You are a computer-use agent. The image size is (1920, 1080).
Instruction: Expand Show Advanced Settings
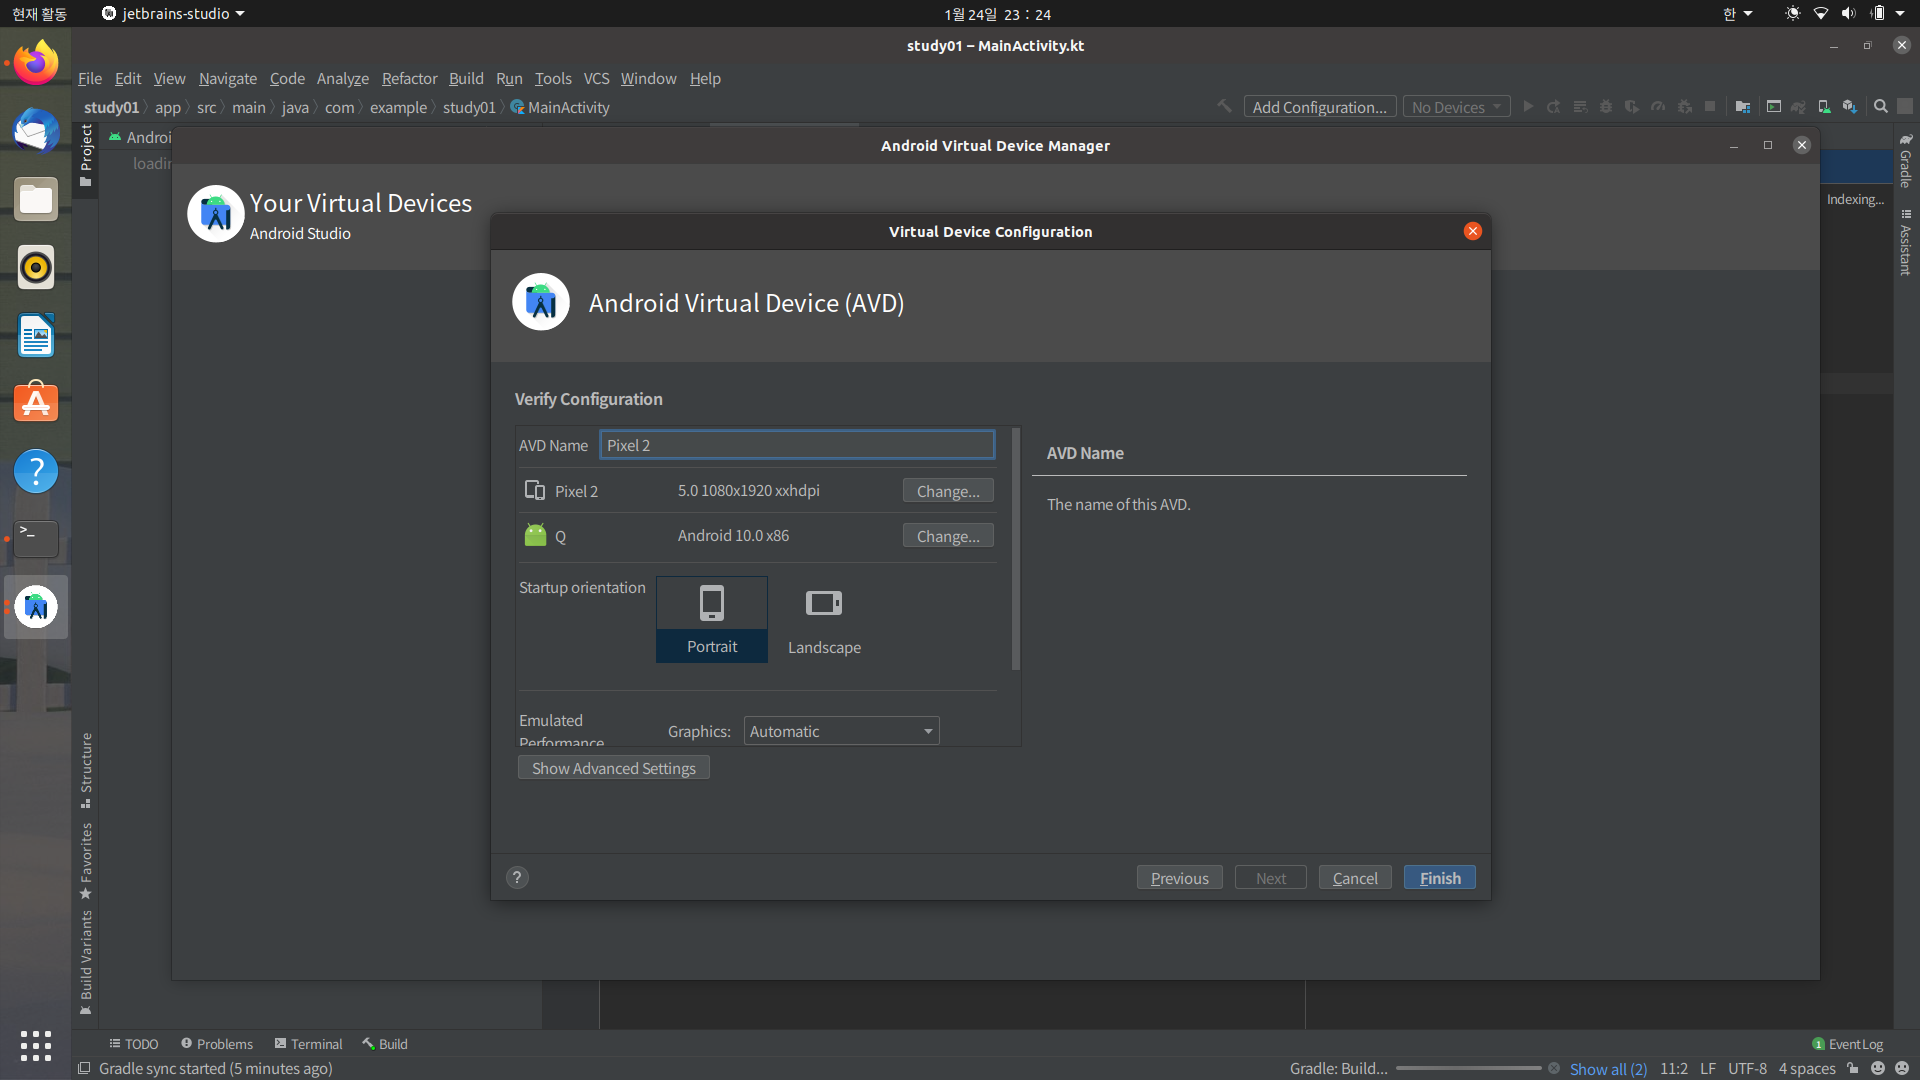point(613,768)
